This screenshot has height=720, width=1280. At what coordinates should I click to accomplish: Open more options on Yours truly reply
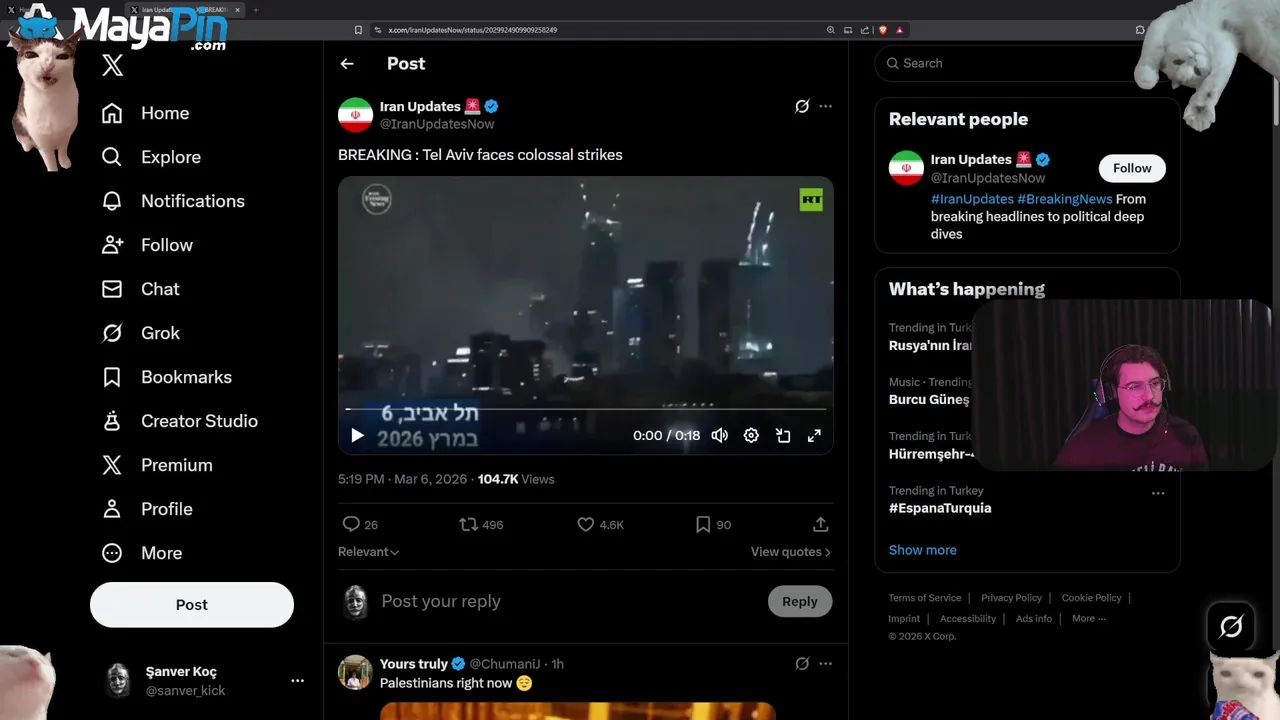[825, 663]
